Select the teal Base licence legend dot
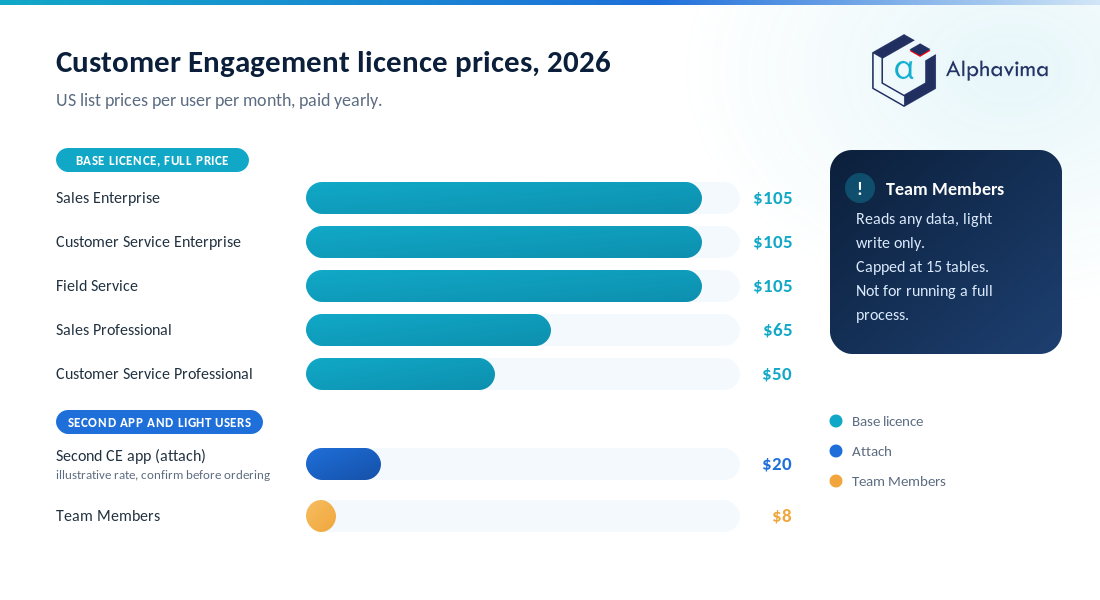This screenshot has width=1100, height=600. (x=836, y=421)
